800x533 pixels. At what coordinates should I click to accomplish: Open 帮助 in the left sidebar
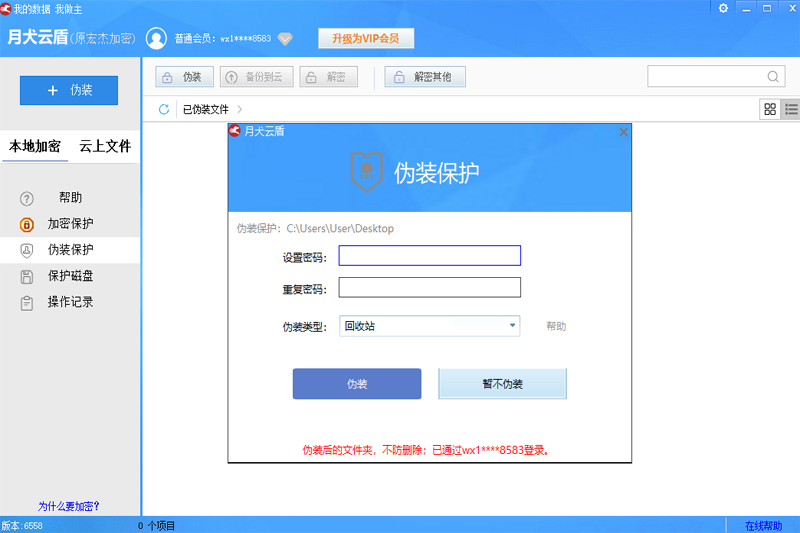point(70,198)
